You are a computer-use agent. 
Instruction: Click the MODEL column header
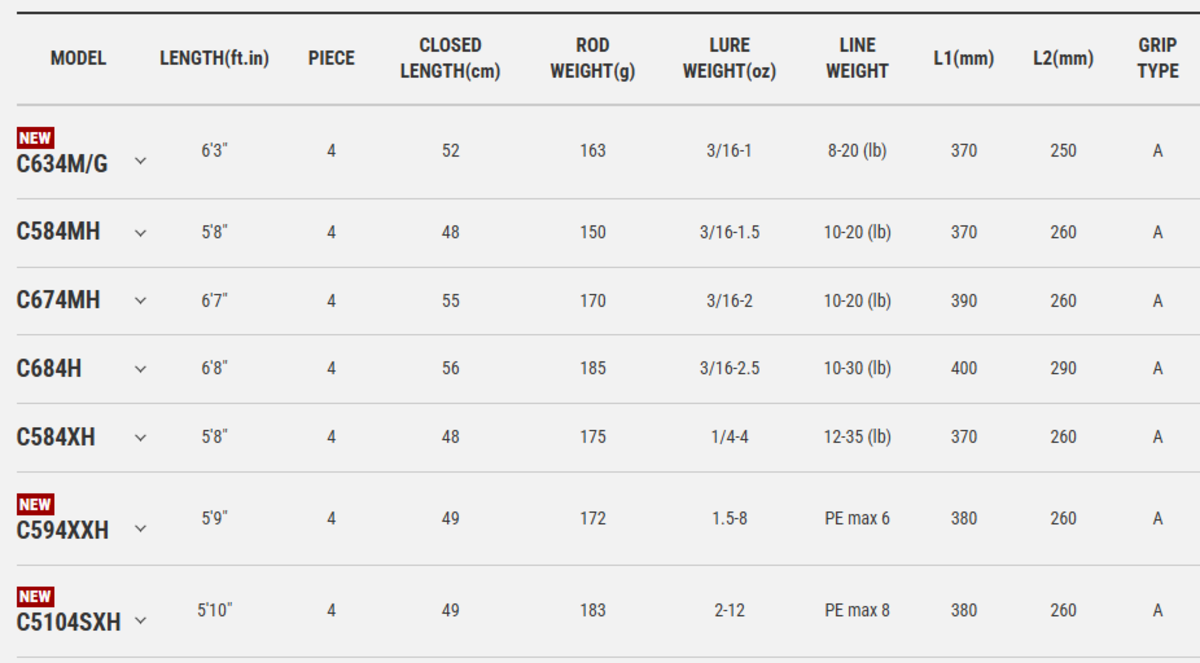78,58
